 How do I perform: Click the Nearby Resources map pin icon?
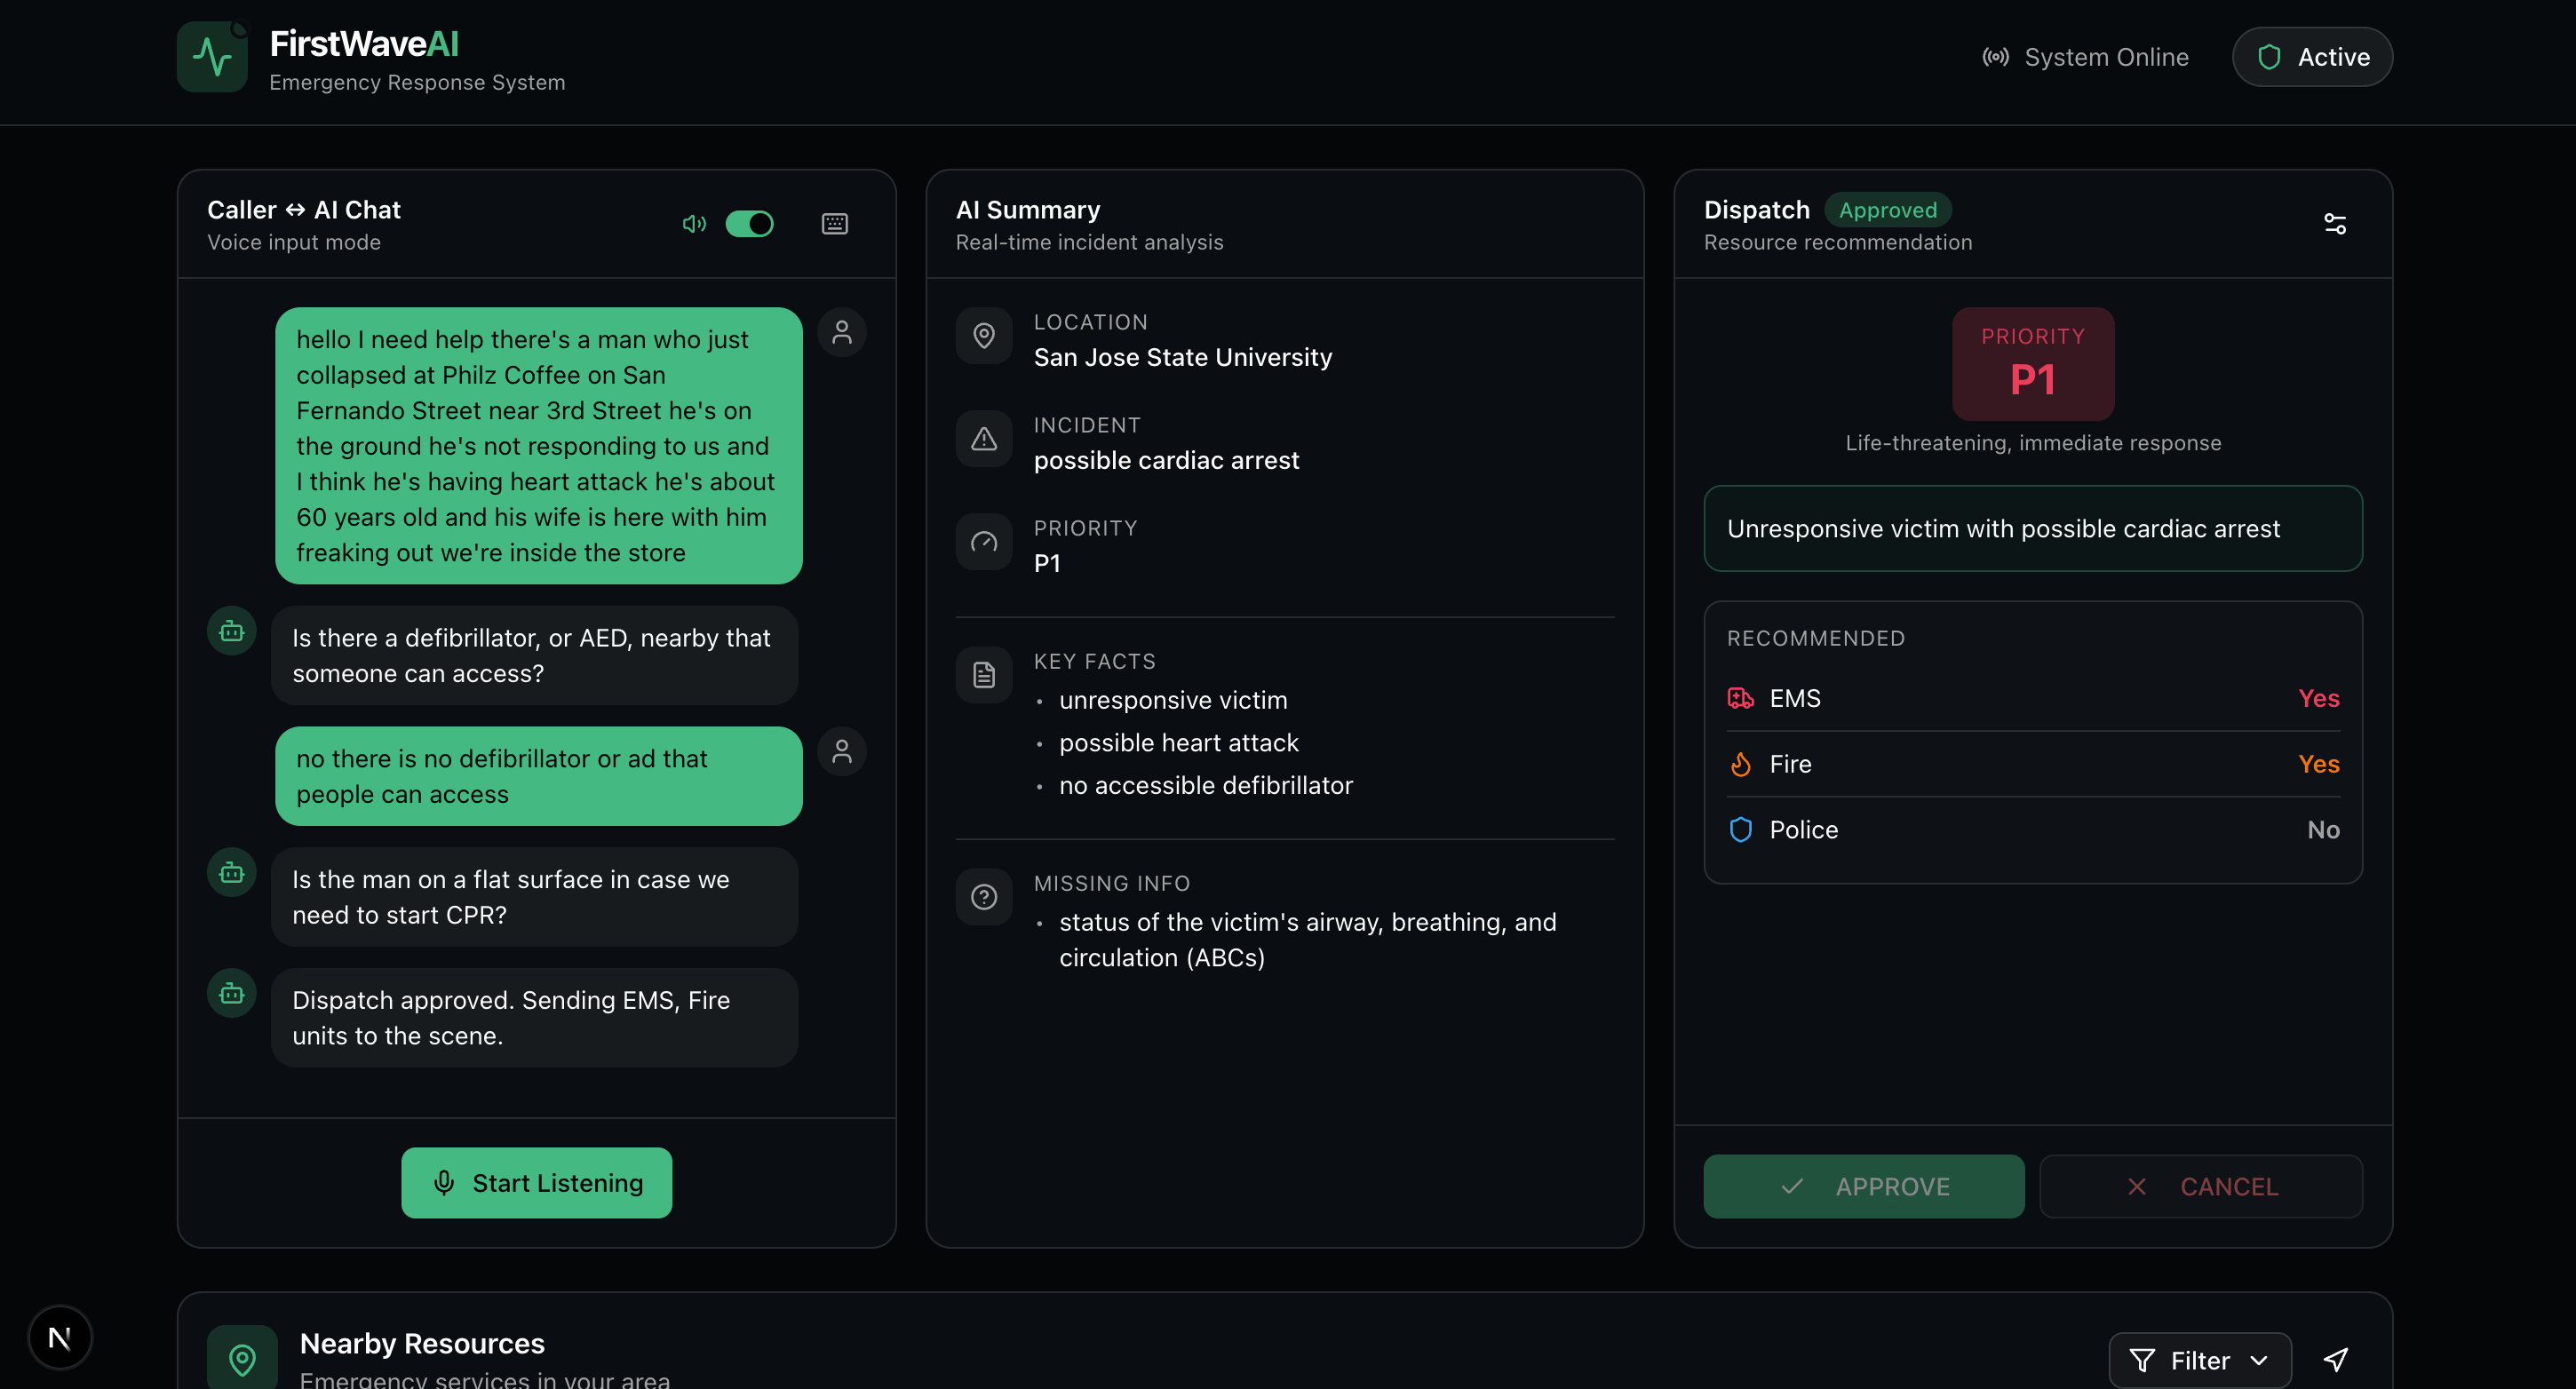242,1359
